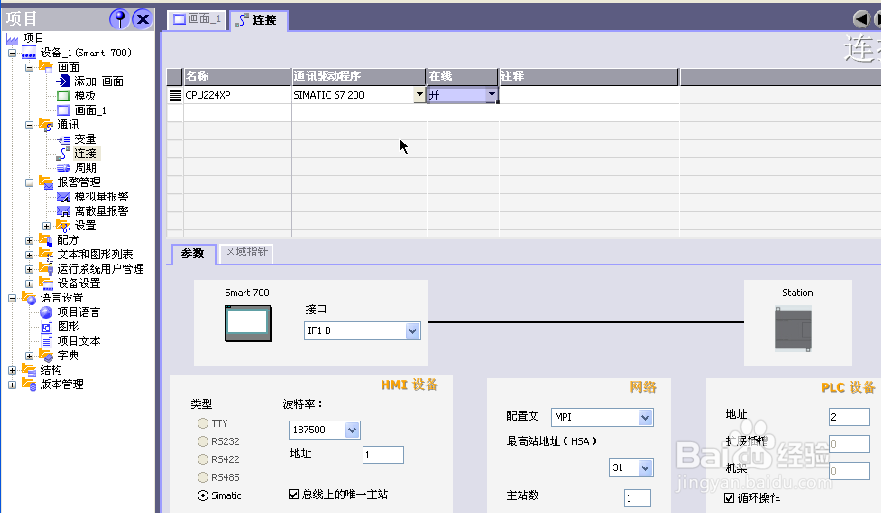Click the 画面 folder icon
The width and height of the screenshot is (881, 513).
46,67
